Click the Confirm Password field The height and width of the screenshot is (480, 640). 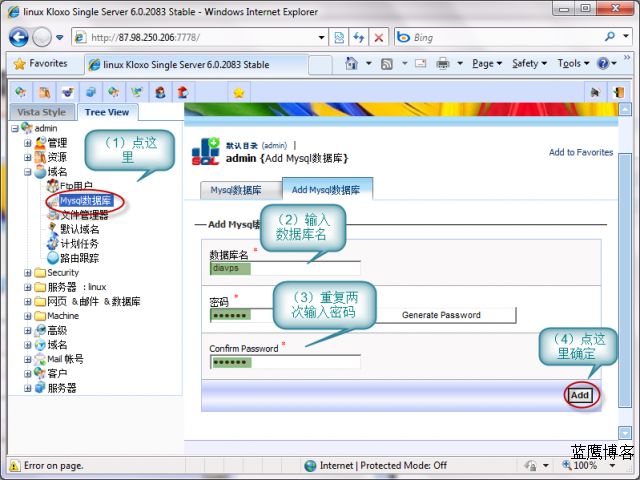(x=285, y=362)
